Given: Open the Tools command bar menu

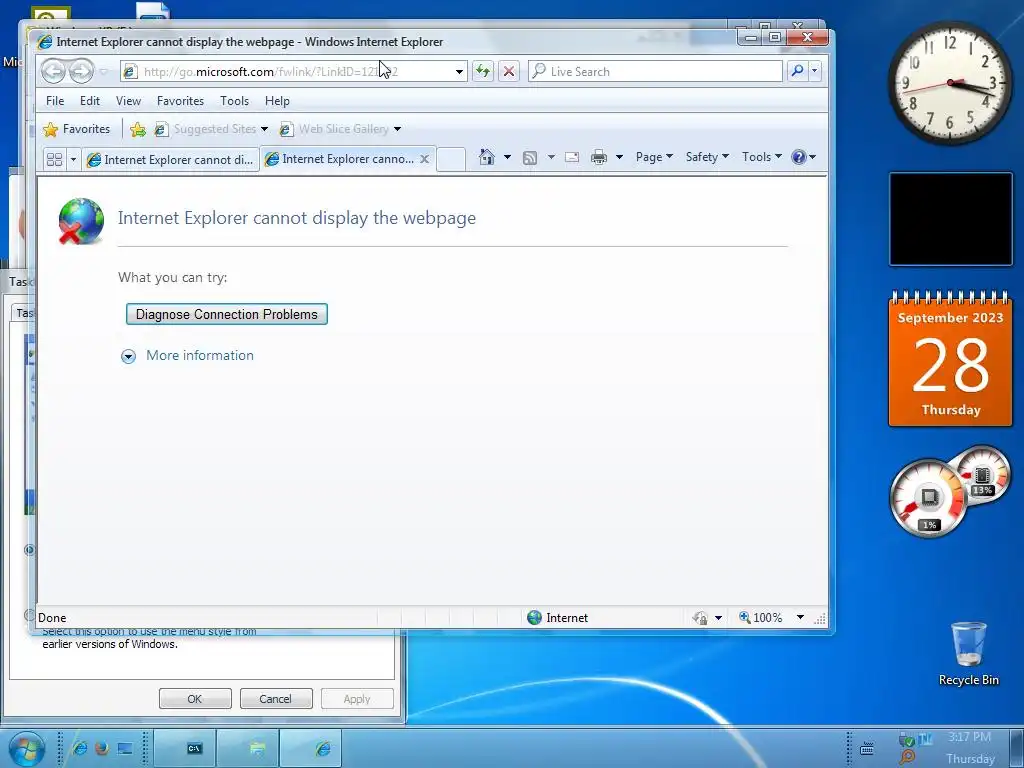Looking at the screenshot, I should coord(761,157).
